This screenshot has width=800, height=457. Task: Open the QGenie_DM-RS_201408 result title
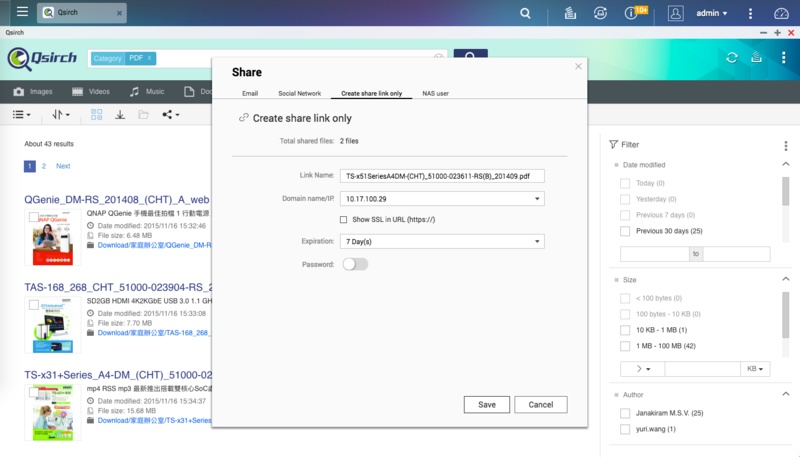pyautogui.click(x=117, y=199)
